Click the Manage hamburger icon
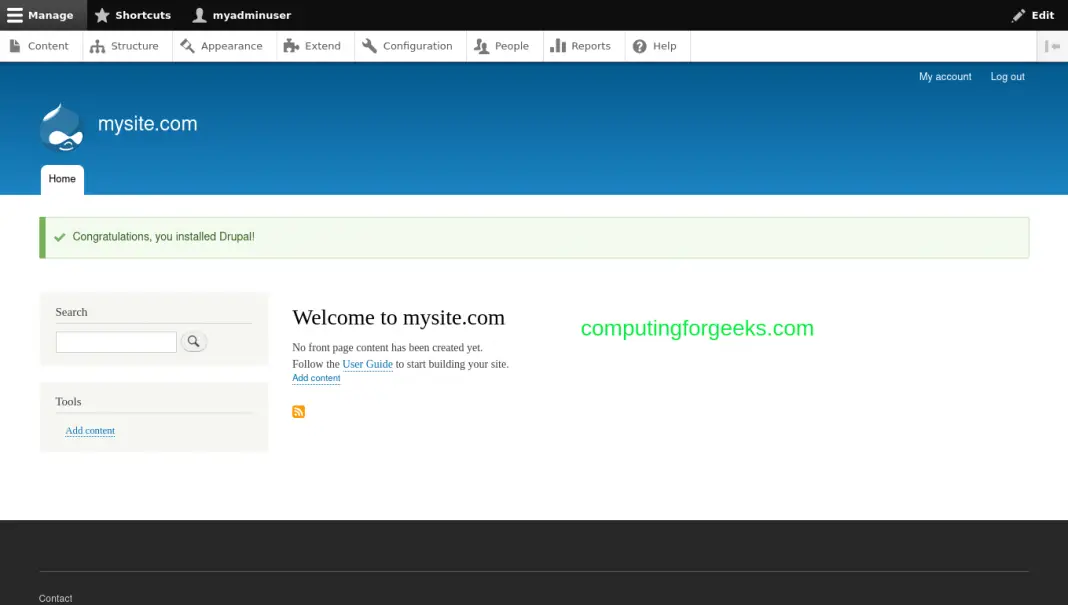Screen dimensions: 1068x605 (x=14, y=15)
